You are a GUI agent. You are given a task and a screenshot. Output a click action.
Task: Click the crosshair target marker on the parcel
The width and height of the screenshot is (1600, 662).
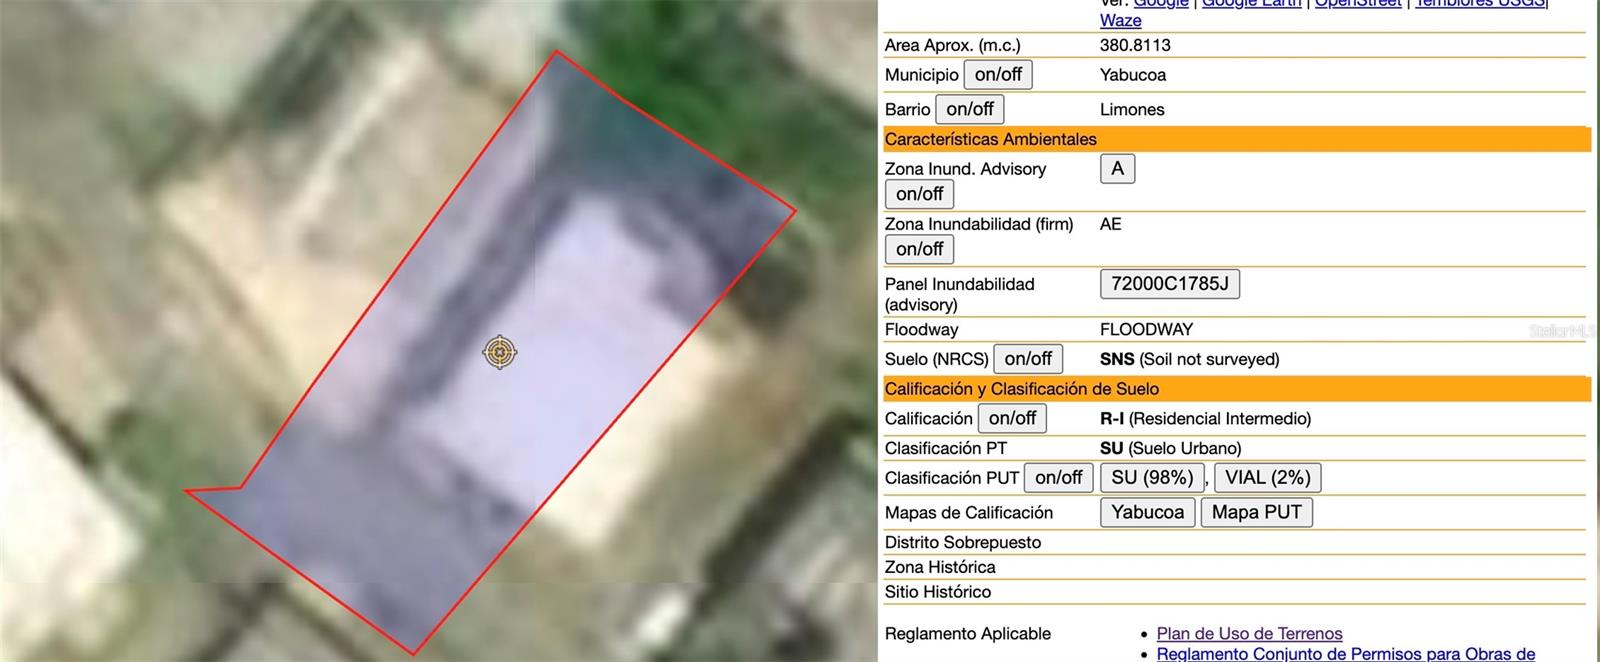click(x=500, y=352)
